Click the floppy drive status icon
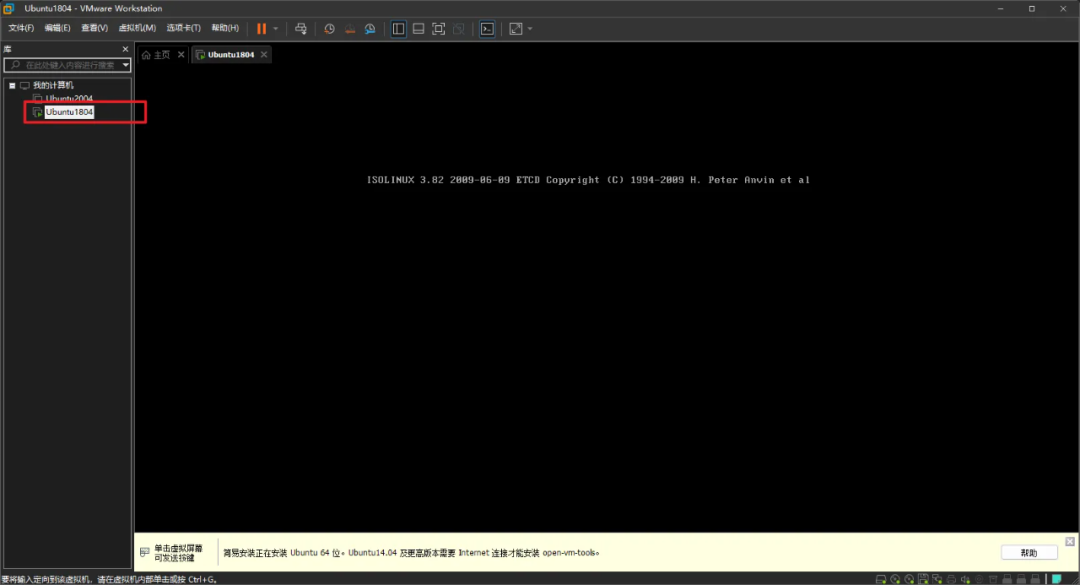Screen dimensions: 1080x585 click(923, 579)
